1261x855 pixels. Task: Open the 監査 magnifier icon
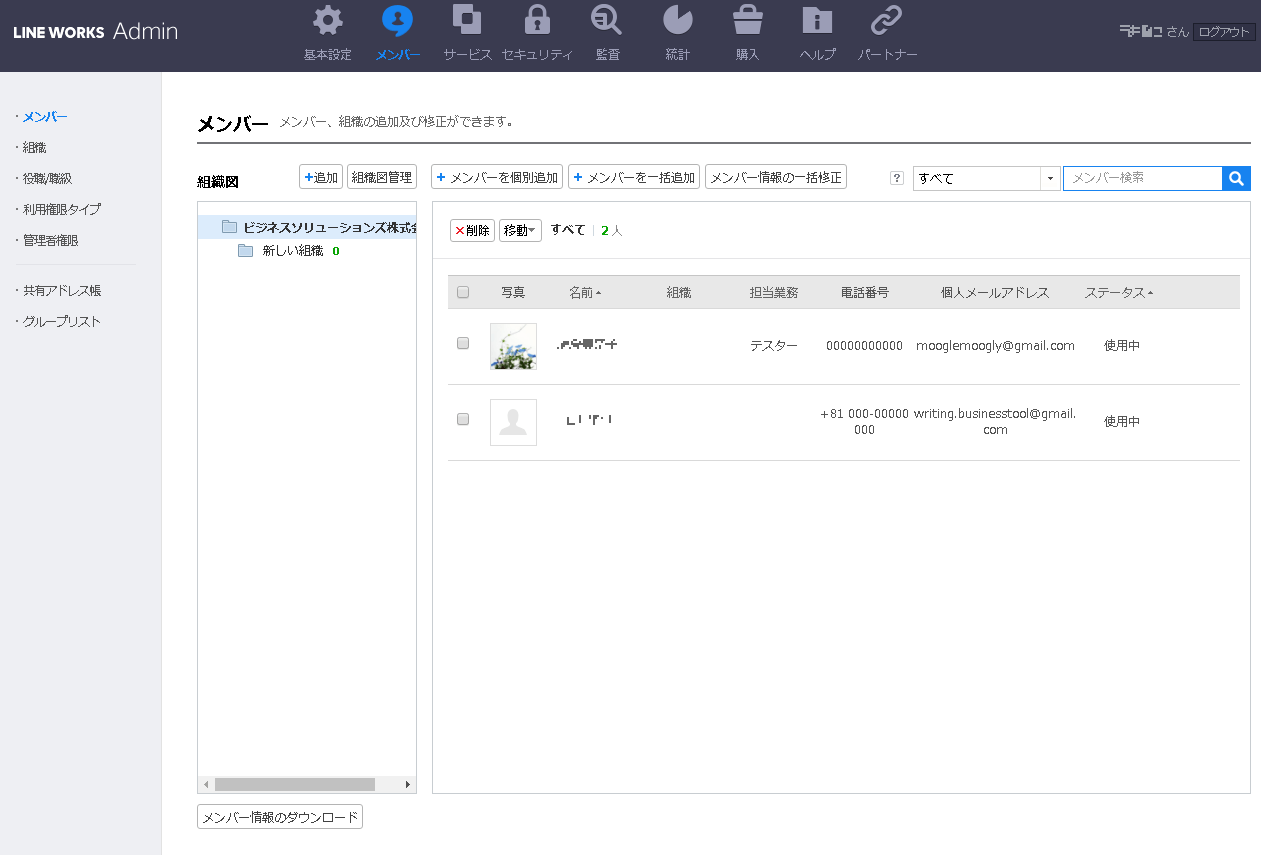(607, 21)
